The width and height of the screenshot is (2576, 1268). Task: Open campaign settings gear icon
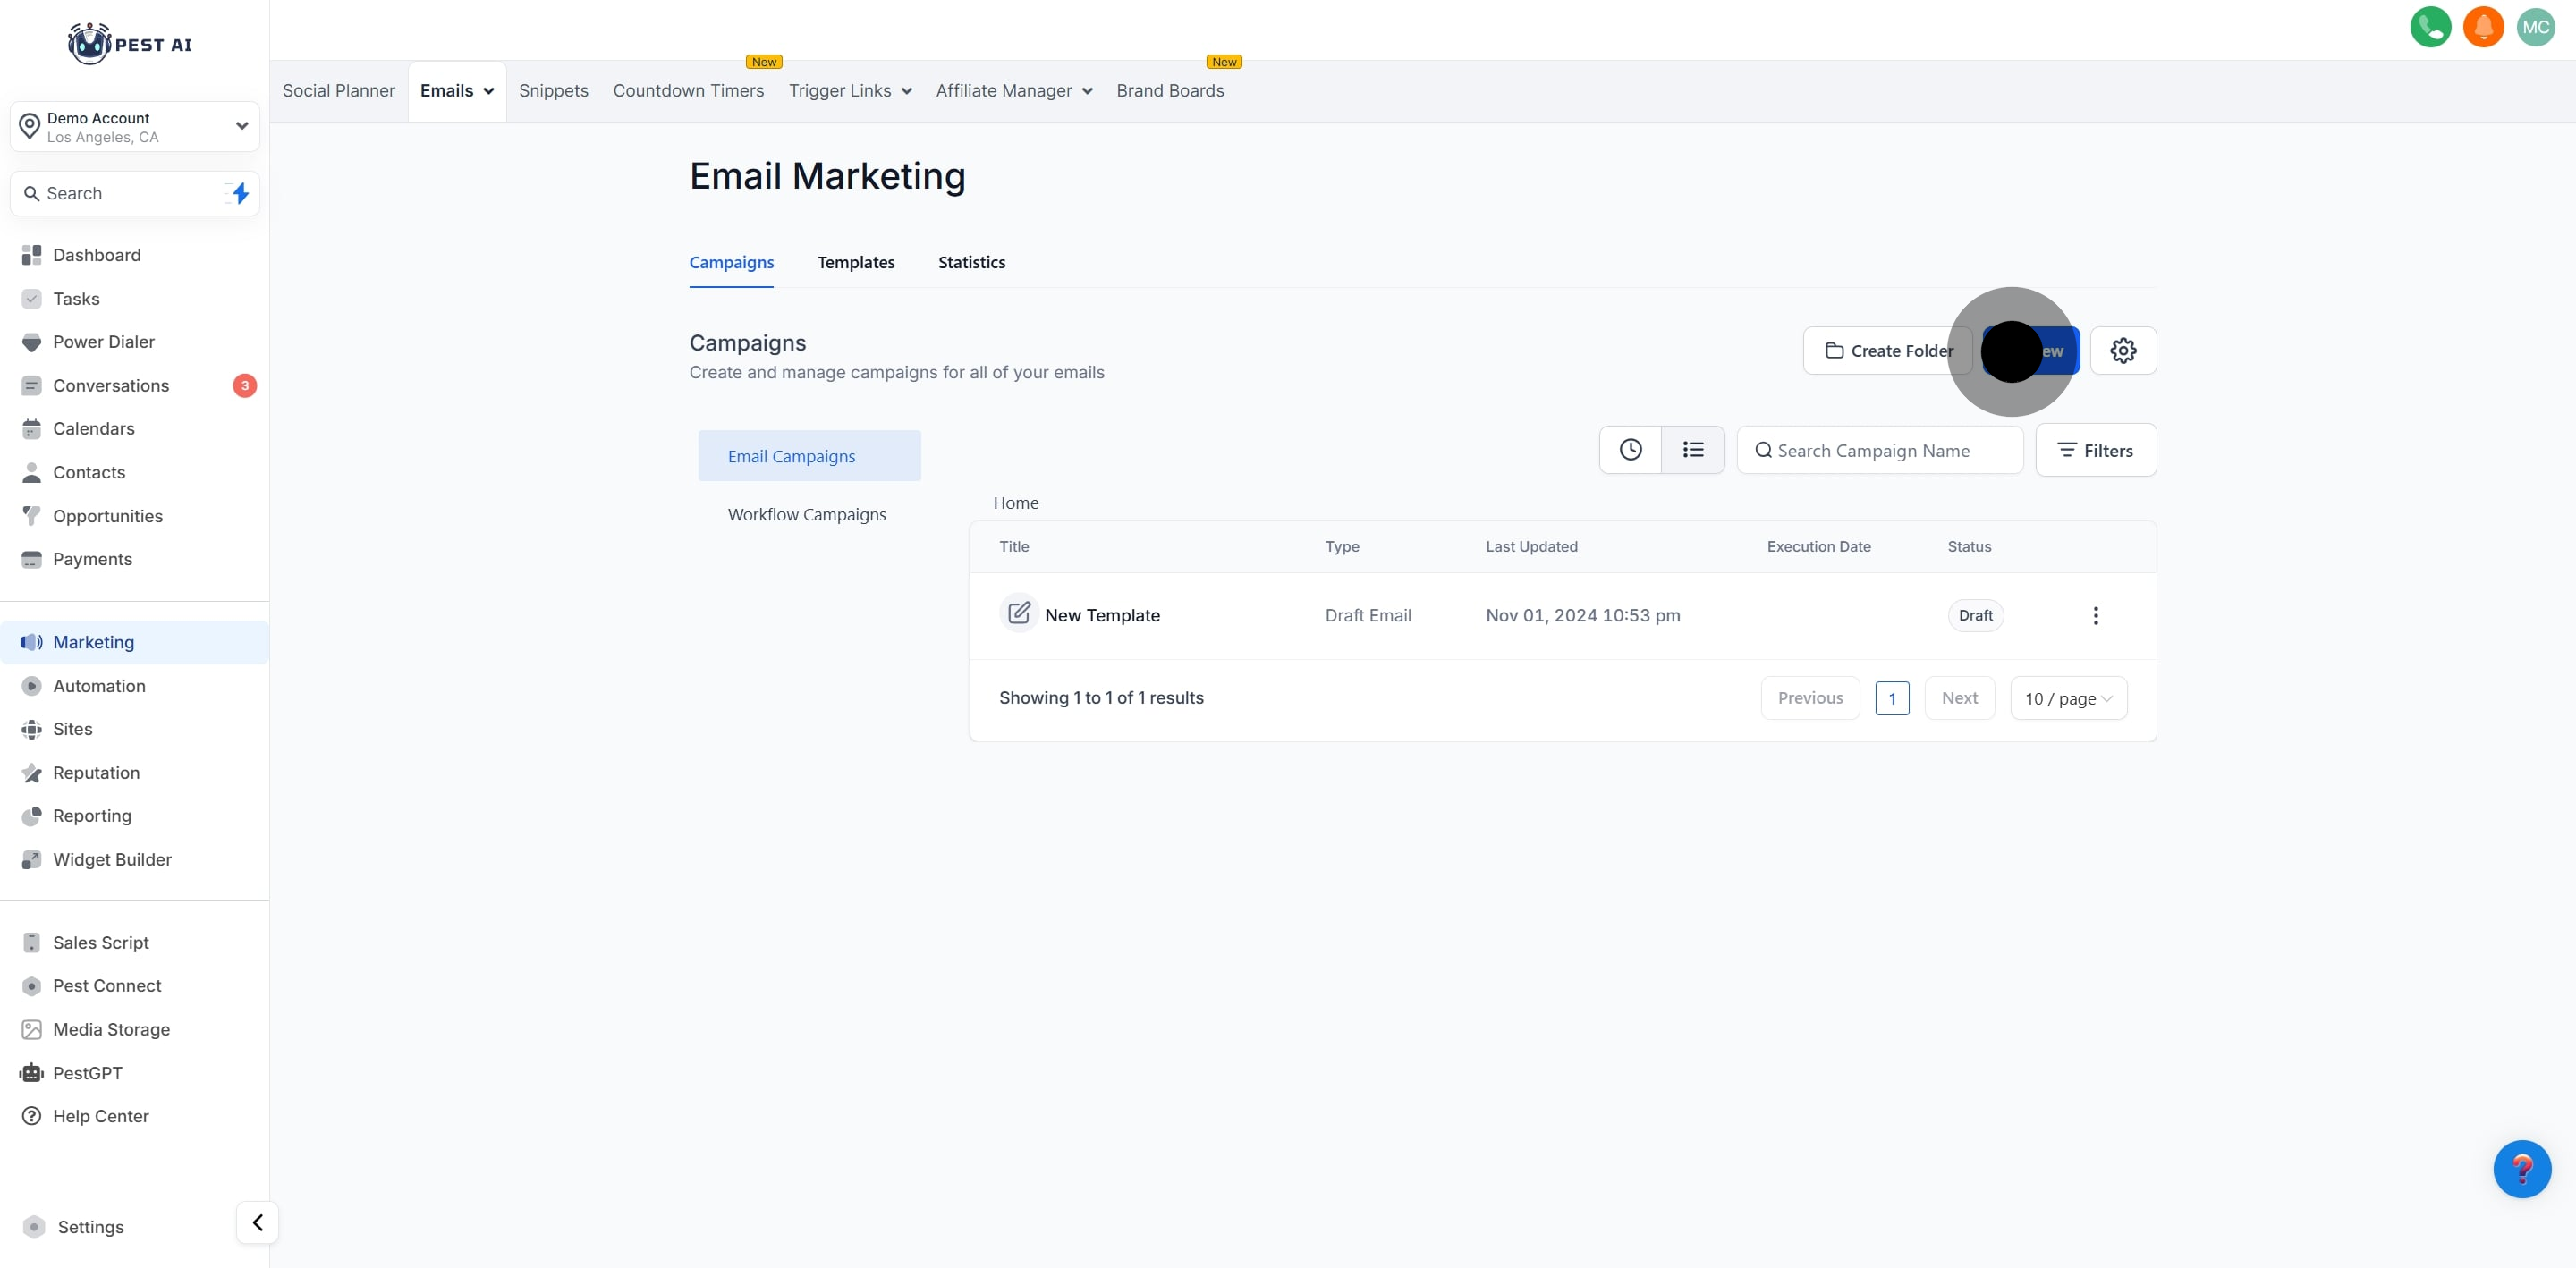2123,351
